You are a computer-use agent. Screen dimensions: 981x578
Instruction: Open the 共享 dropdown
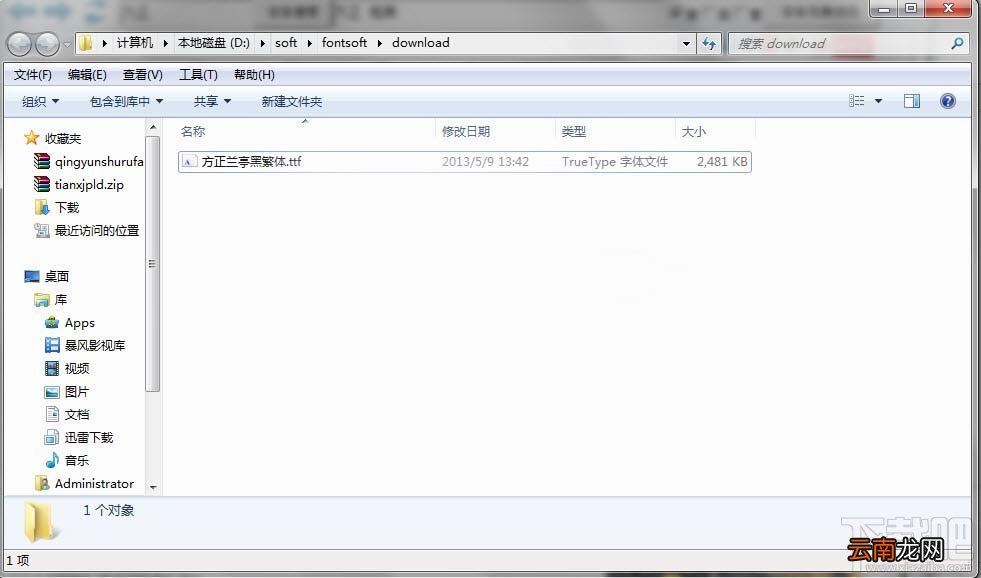click(212, 101)
